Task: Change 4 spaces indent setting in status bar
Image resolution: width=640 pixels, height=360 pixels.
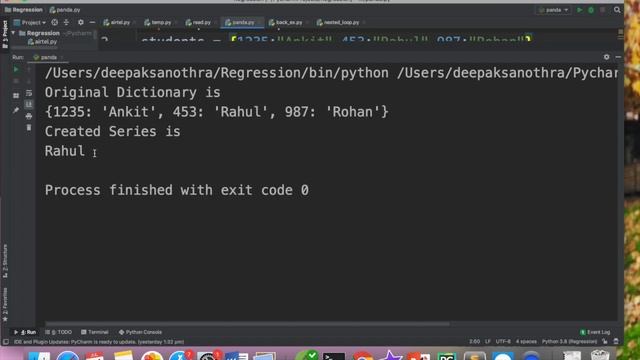Action: pyautogui.click(x=526, y=342)
